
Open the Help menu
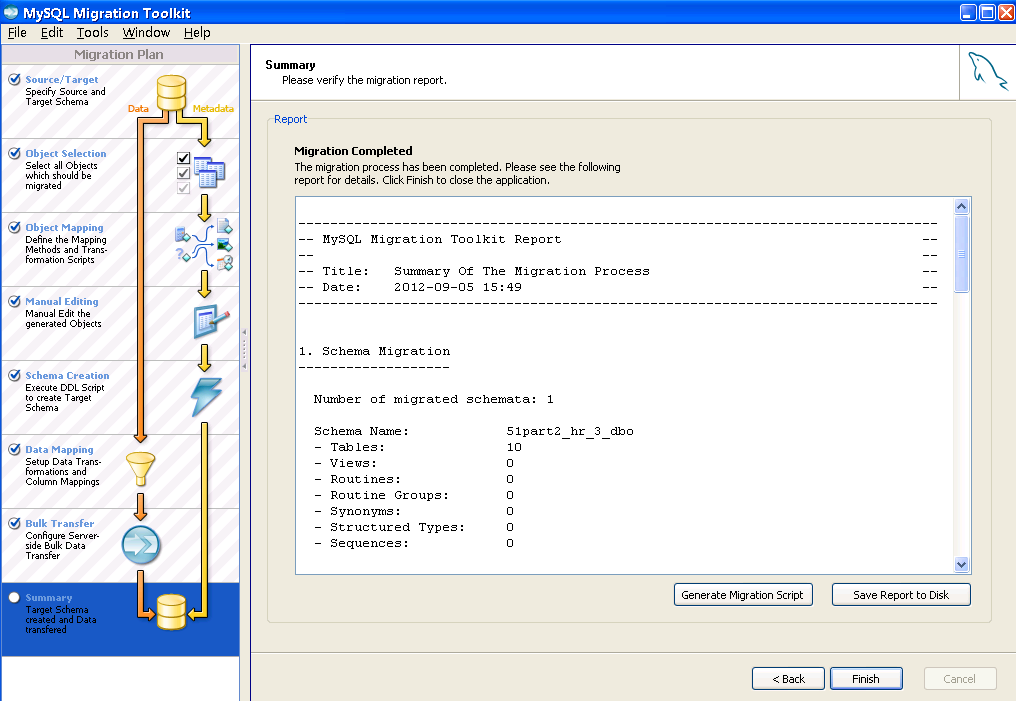[197, 32]
